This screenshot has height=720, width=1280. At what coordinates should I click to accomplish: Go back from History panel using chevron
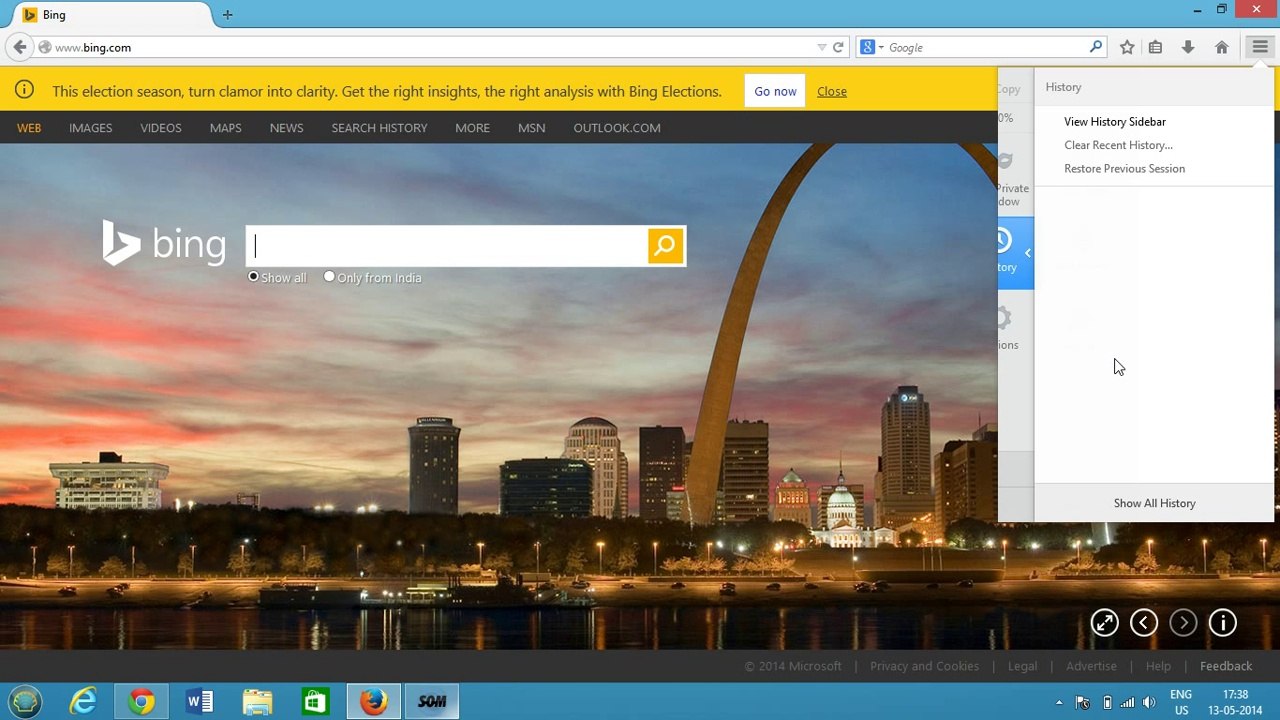click(x=1028, y=253)
